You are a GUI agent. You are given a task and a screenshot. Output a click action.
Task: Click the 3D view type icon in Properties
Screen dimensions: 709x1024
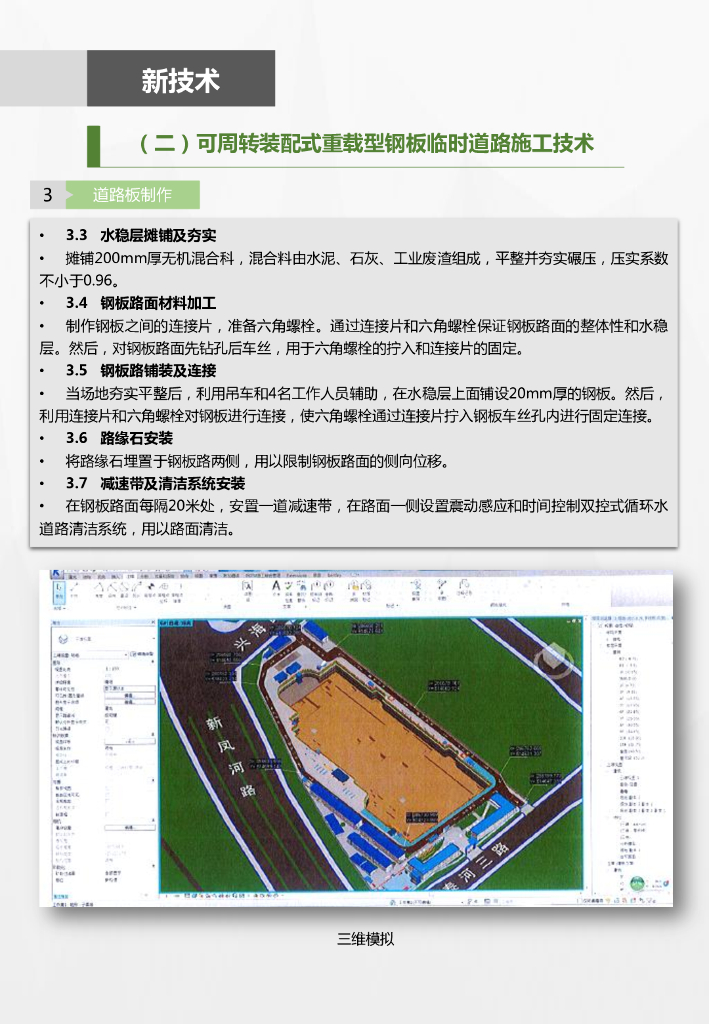pos(63,639)
